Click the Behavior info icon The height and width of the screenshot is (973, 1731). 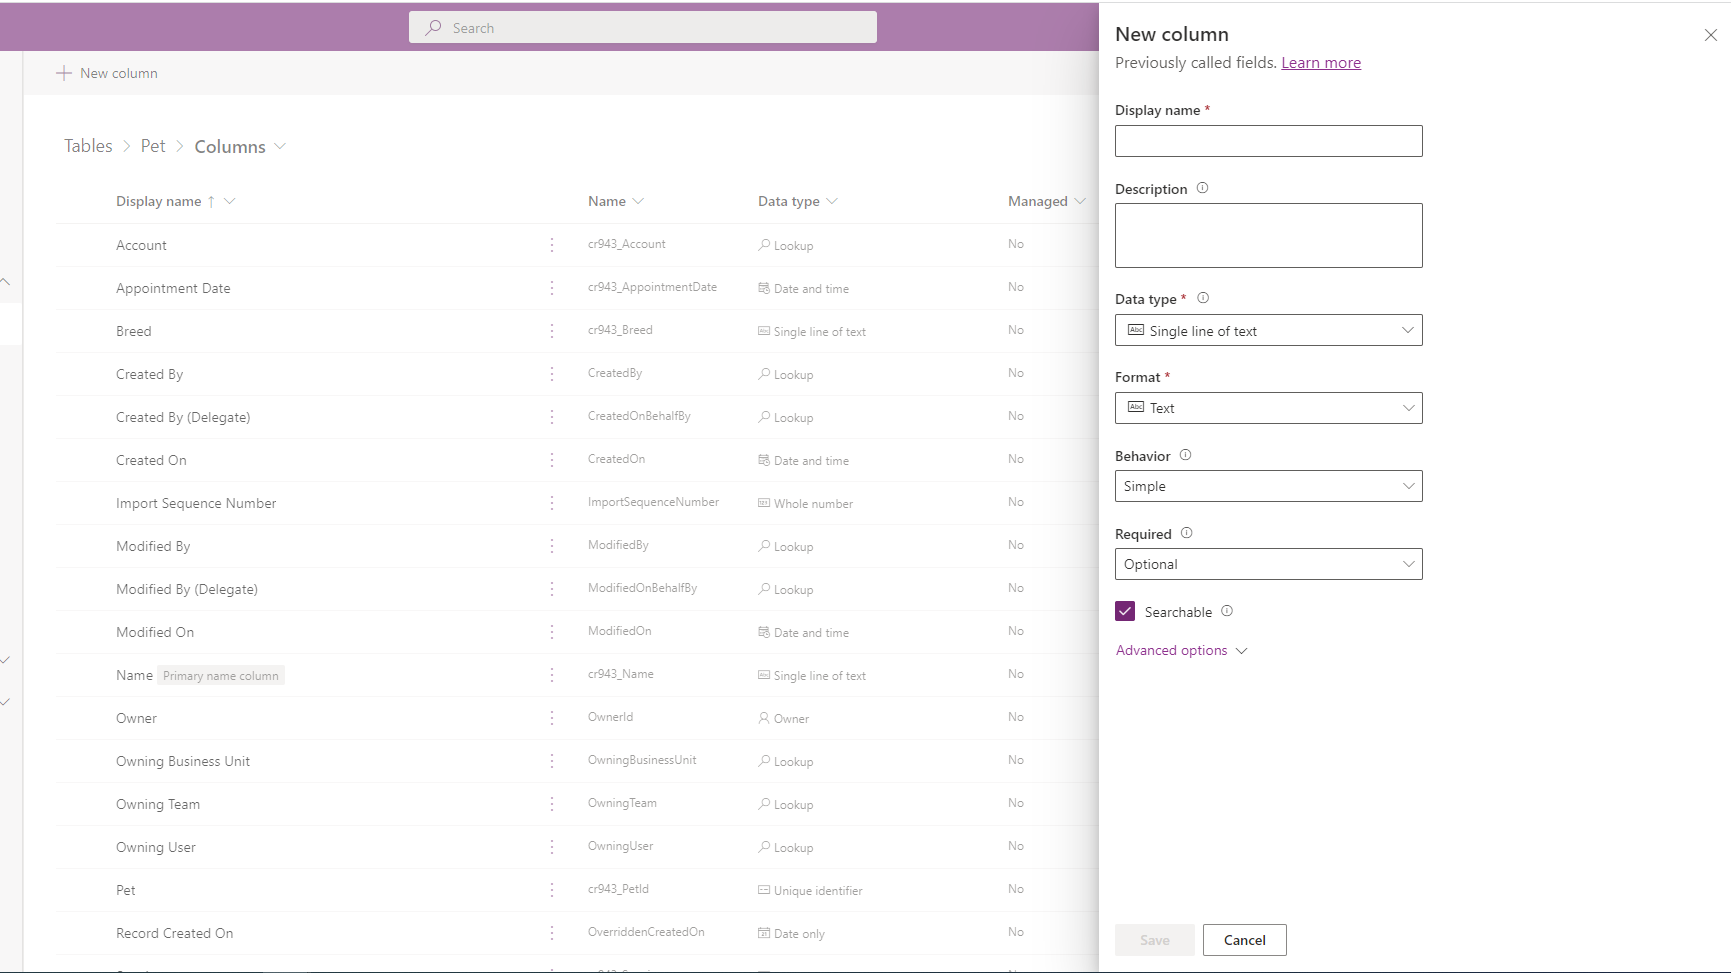(1185, 455)
